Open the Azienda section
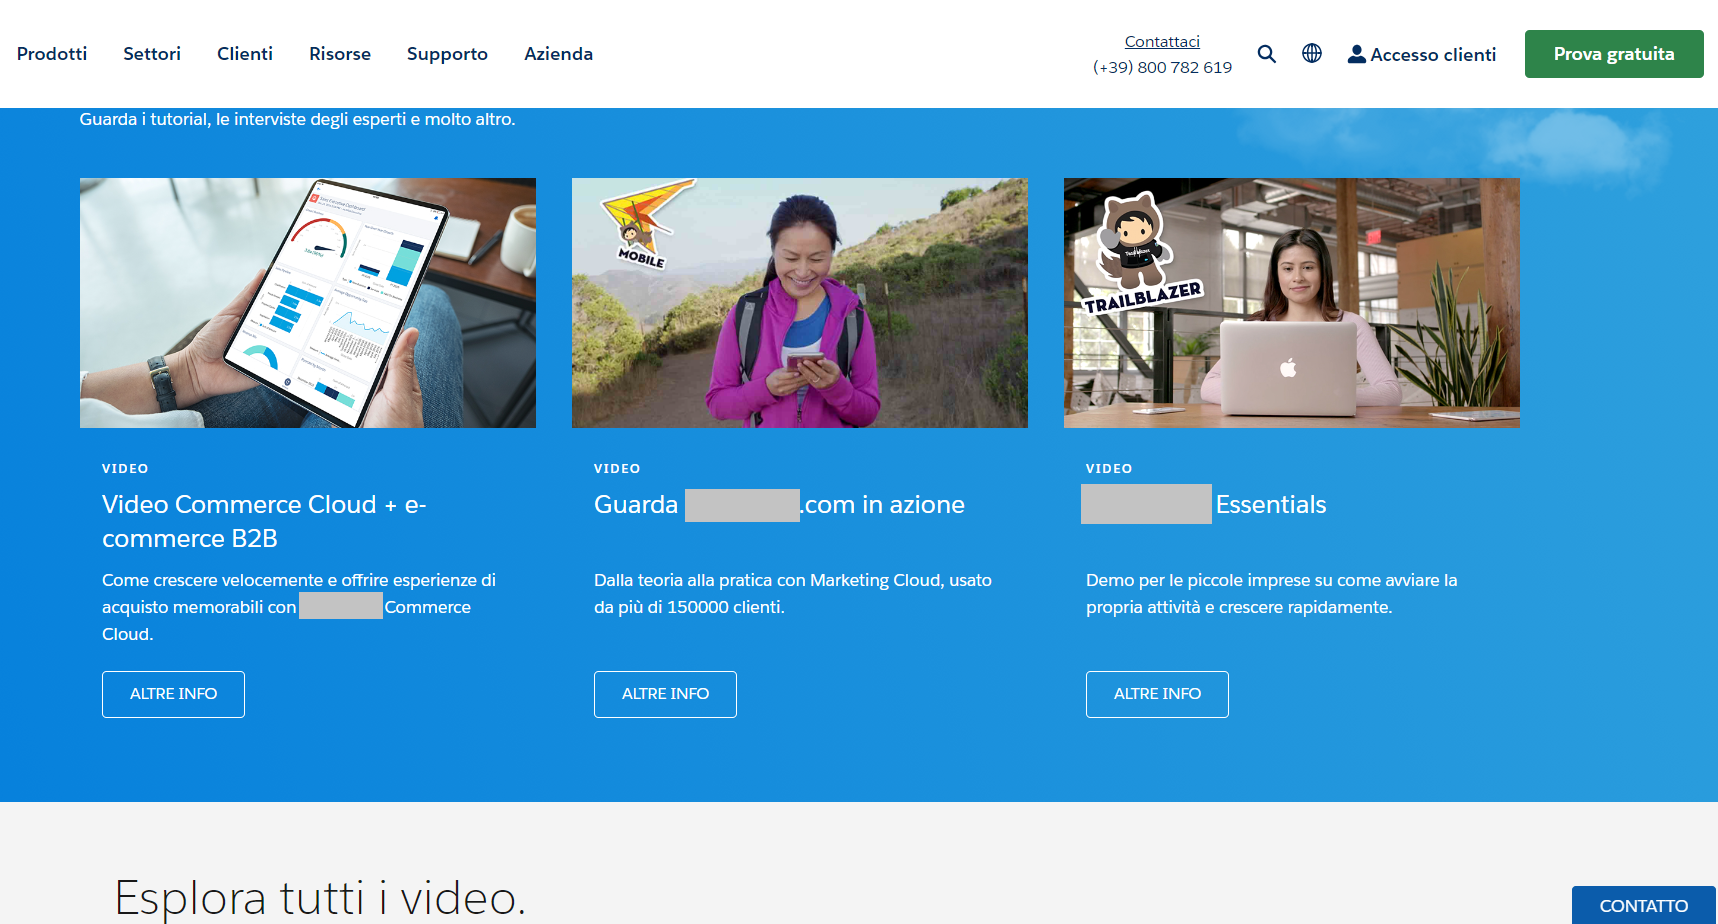1718x924 pixels. [x=557, y=54]
